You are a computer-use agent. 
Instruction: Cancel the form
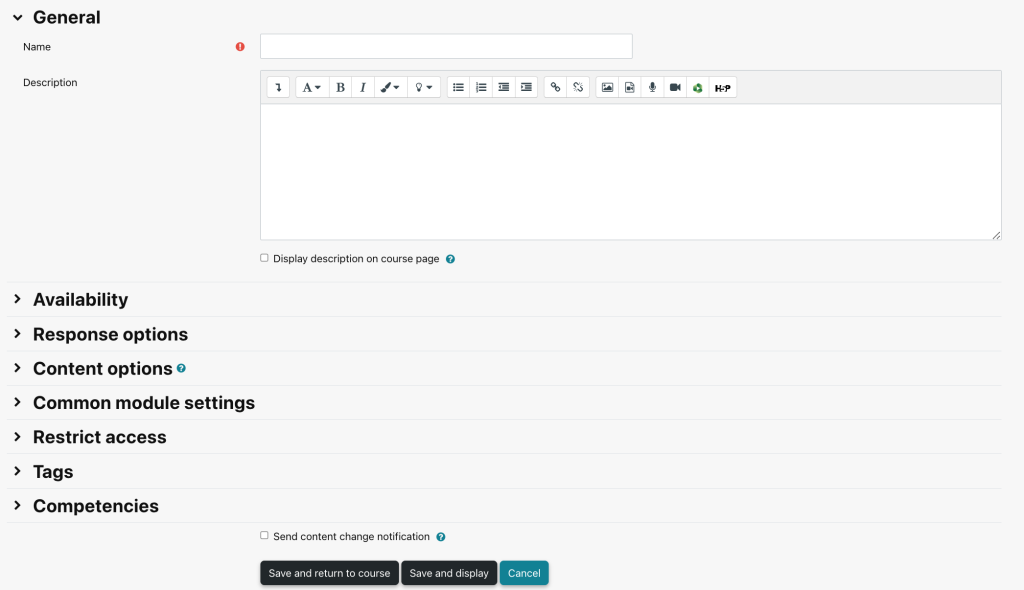tap(524, 573)
